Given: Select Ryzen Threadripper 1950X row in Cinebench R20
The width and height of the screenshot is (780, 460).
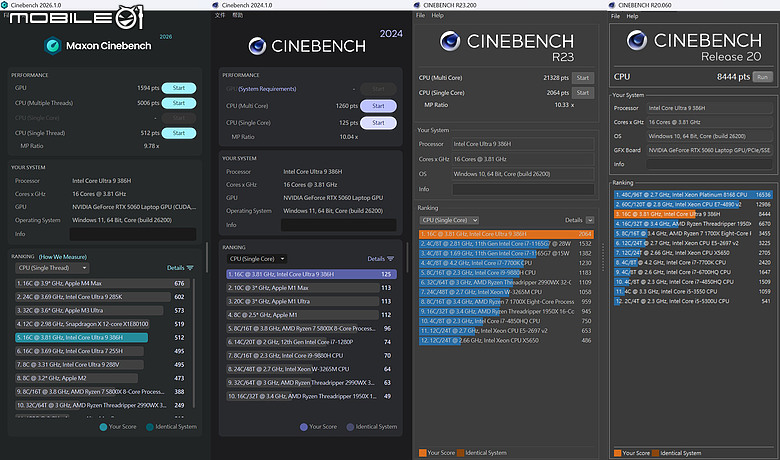Looking at the screenshot, I should point(692,224).
